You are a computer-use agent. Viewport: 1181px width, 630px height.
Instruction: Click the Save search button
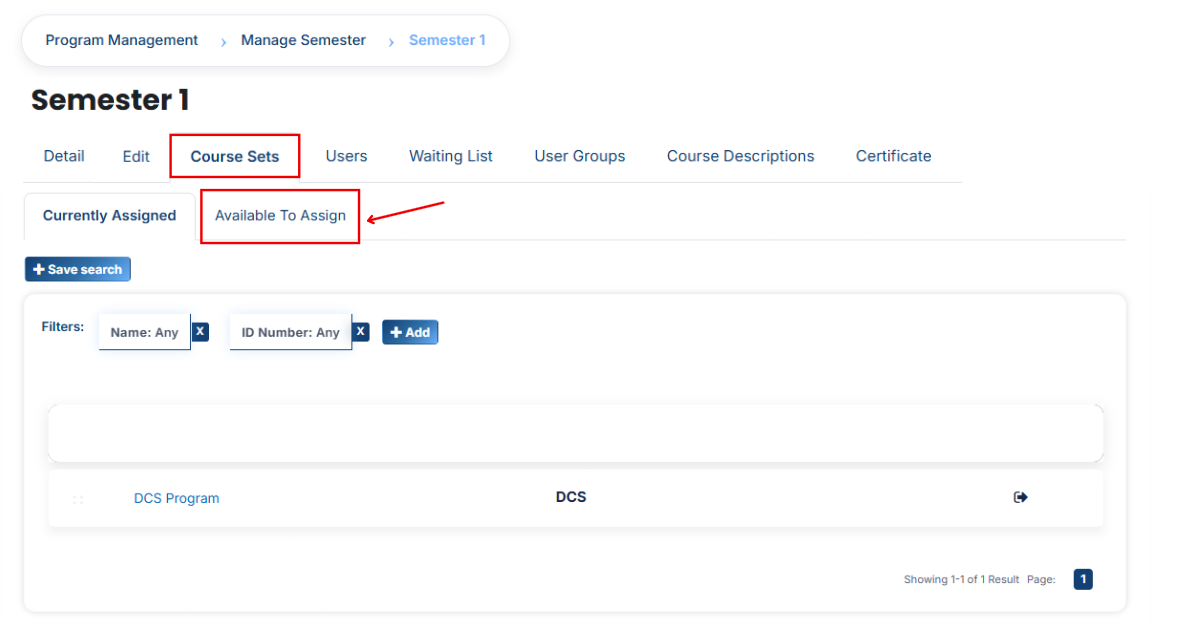pos(78,269)
